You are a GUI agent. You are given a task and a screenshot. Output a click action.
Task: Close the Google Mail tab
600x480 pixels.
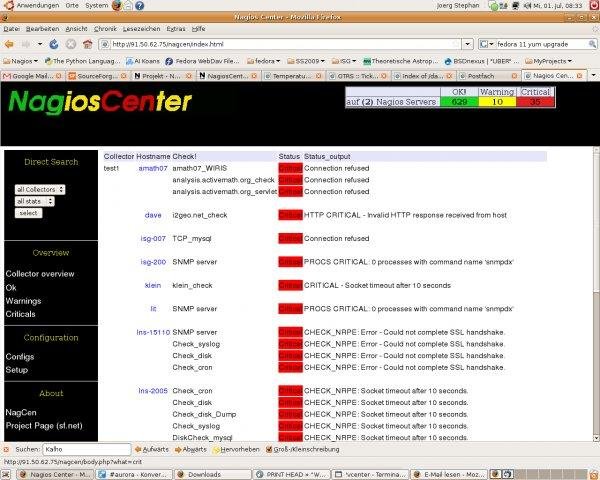click(59, 76)
